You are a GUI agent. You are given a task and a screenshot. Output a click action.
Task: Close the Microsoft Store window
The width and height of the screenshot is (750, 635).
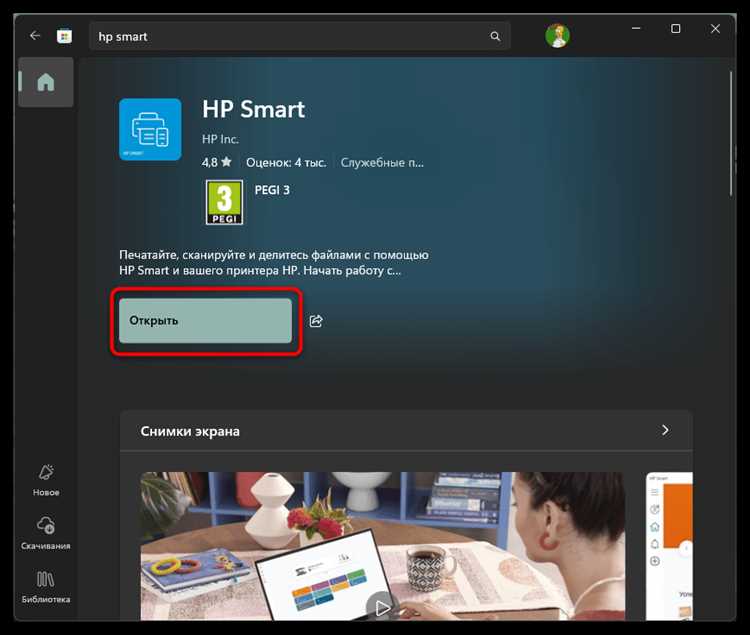point(716,29)
